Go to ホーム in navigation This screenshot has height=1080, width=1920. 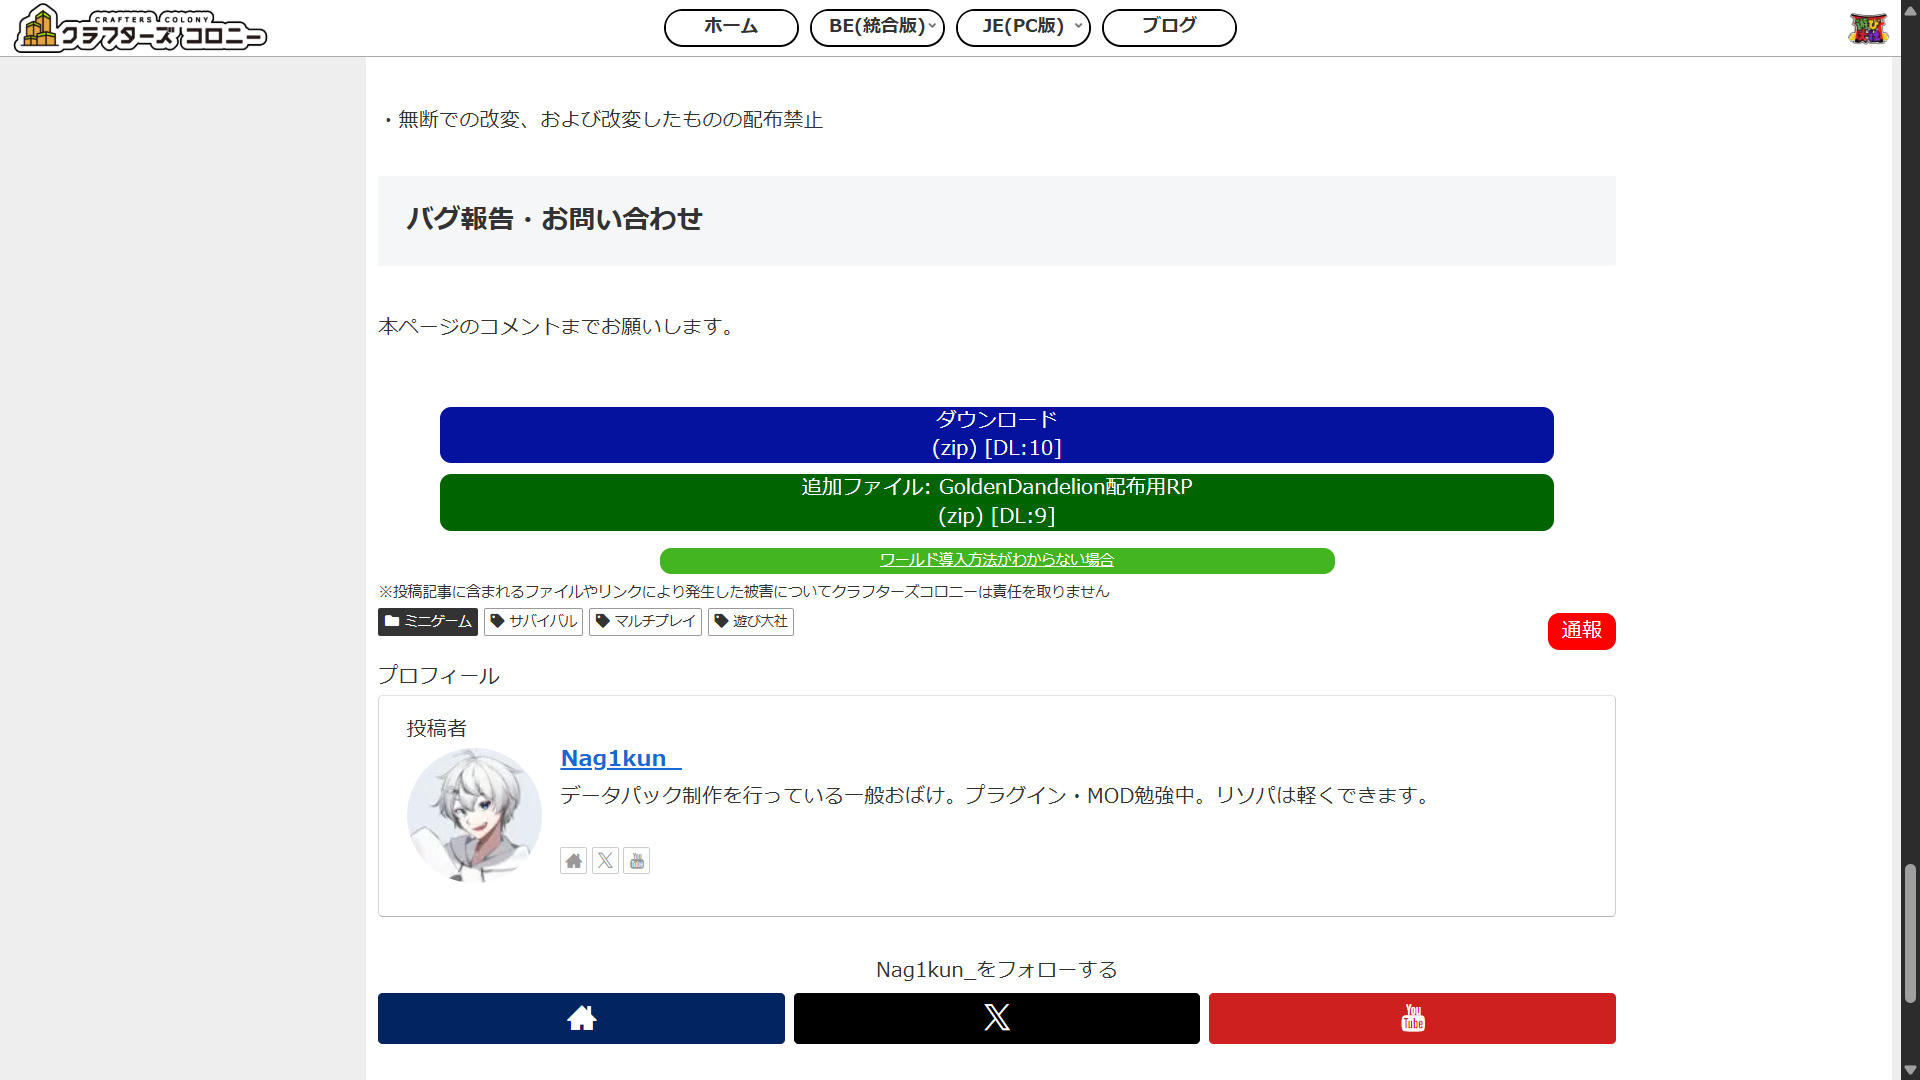(731, 27)
